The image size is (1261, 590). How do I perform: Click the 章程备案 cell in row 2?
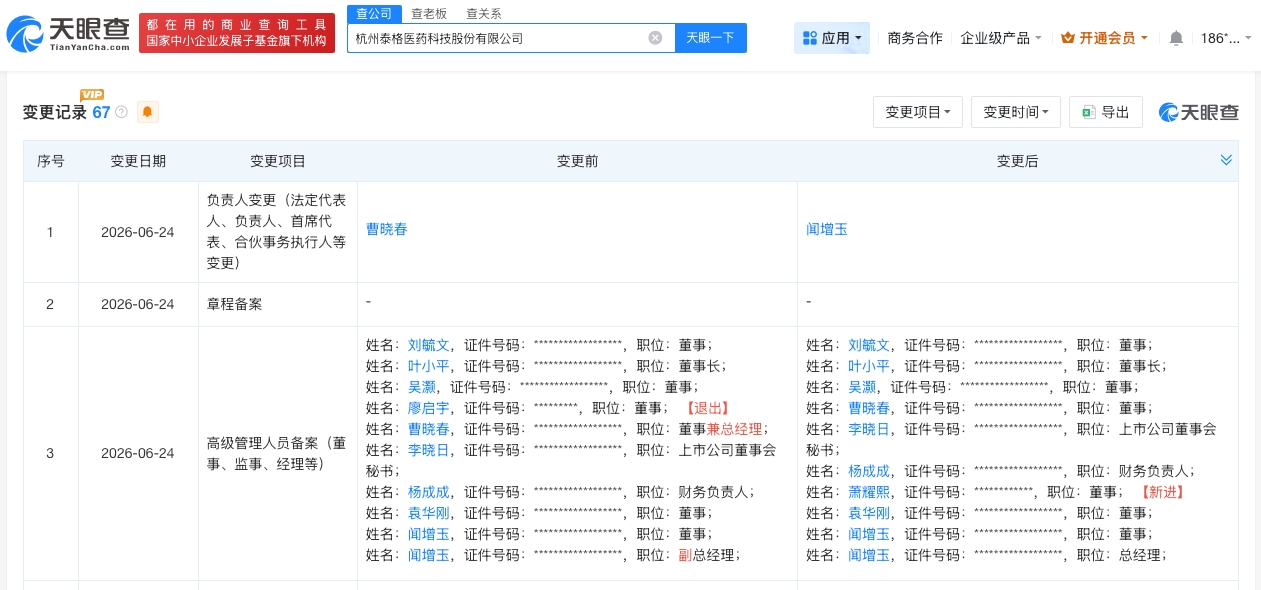[278, 304]
